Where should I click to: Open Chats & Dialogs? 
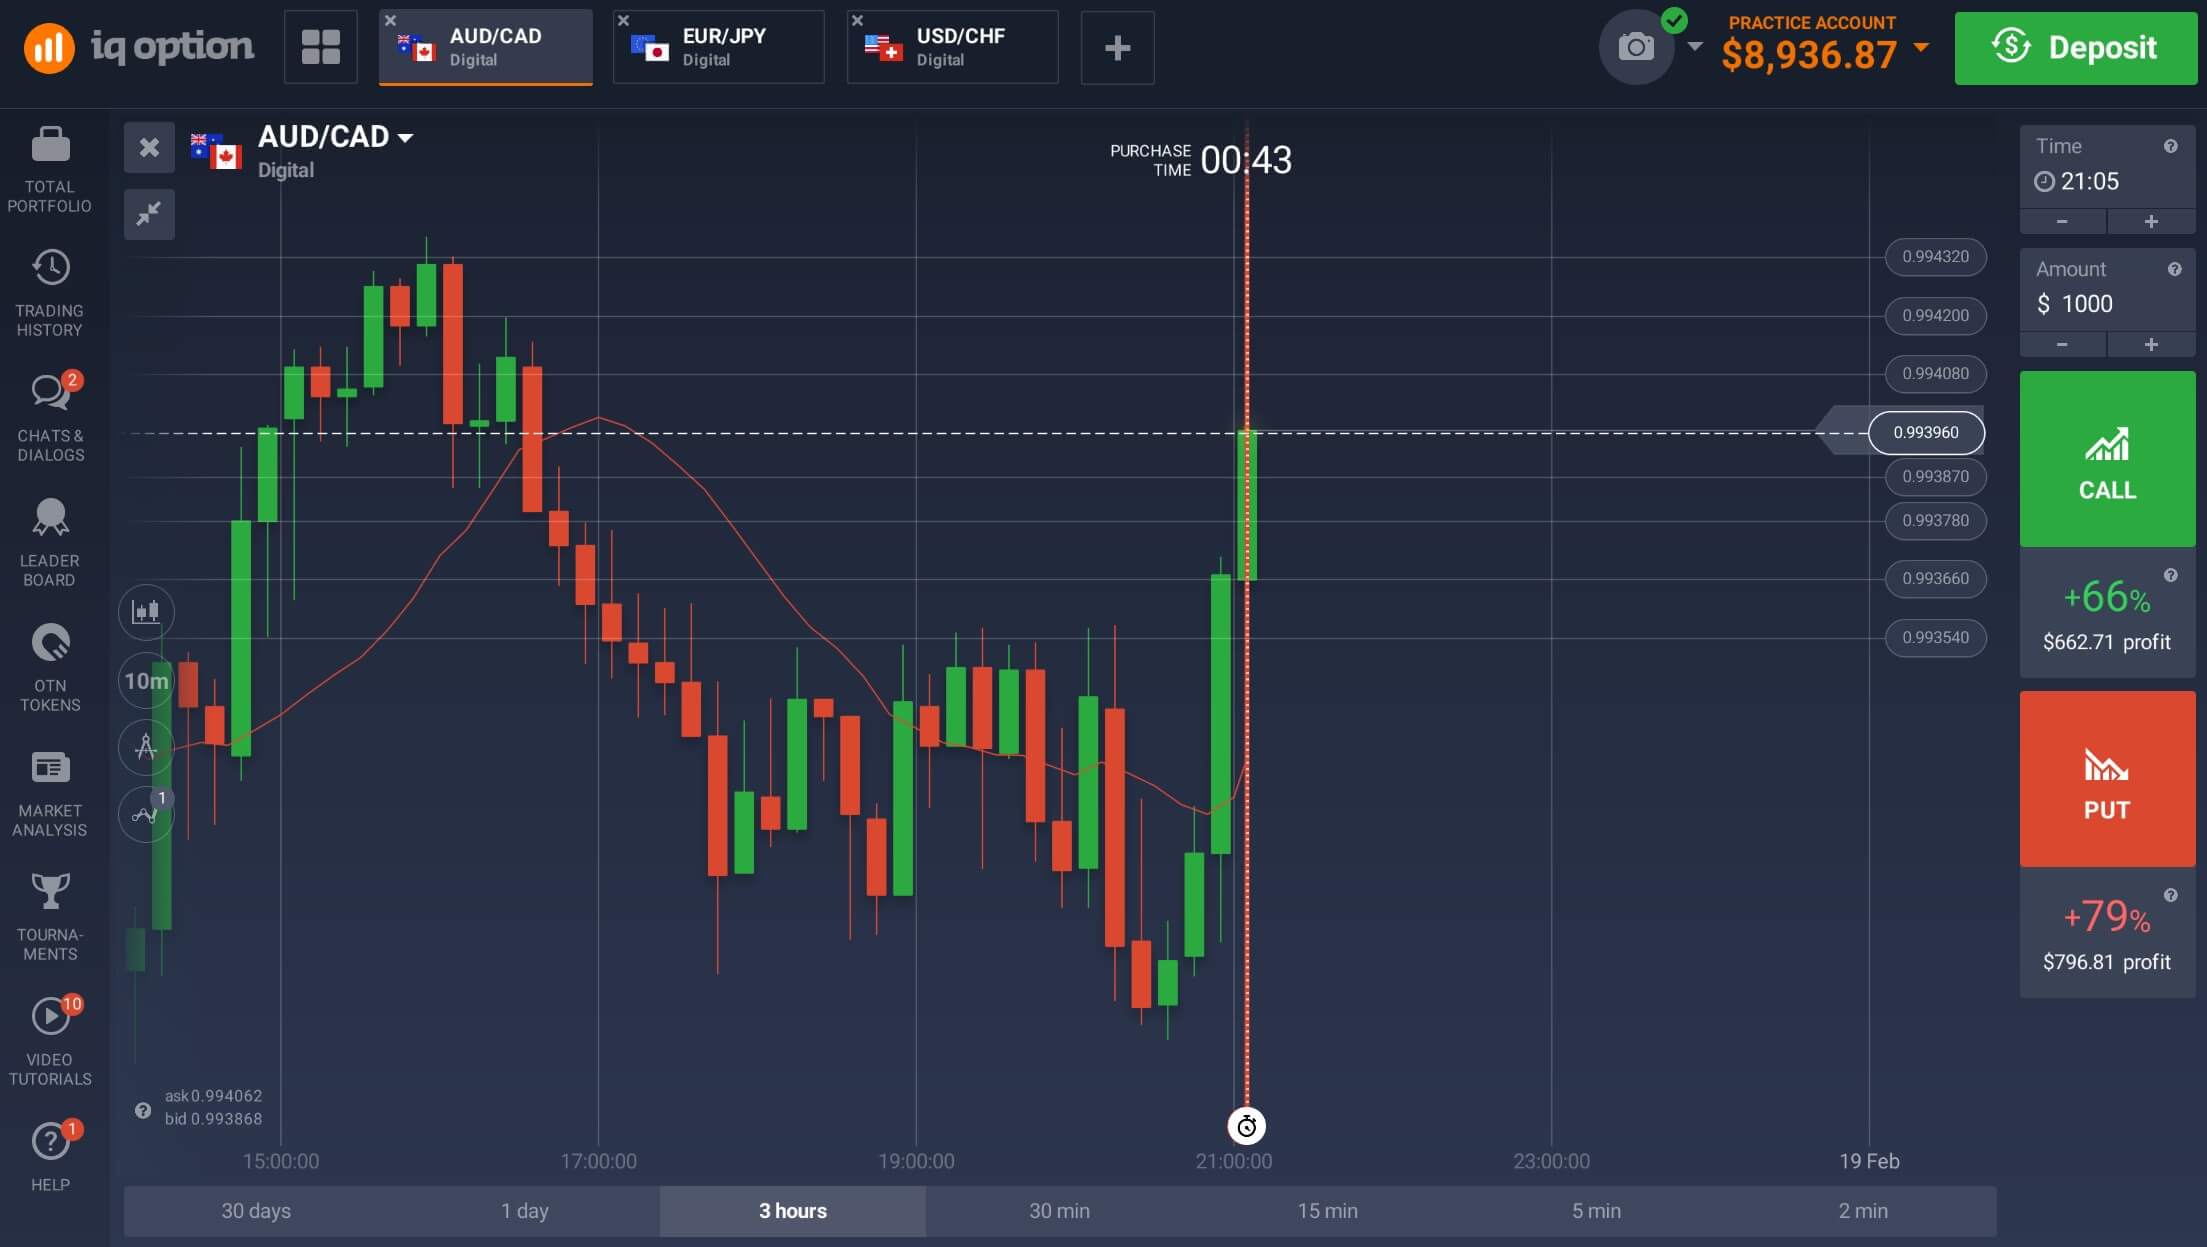(50, 418)
